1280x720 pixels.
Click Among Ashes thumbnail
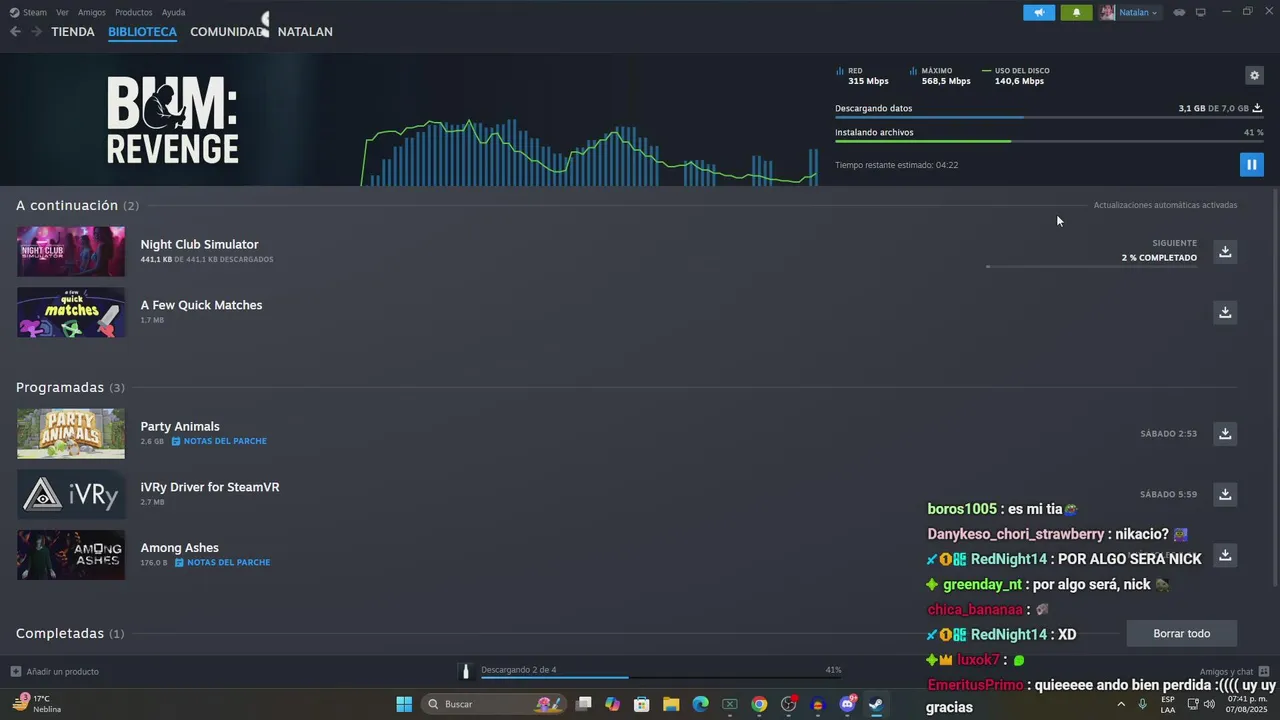tap(71, 555)
